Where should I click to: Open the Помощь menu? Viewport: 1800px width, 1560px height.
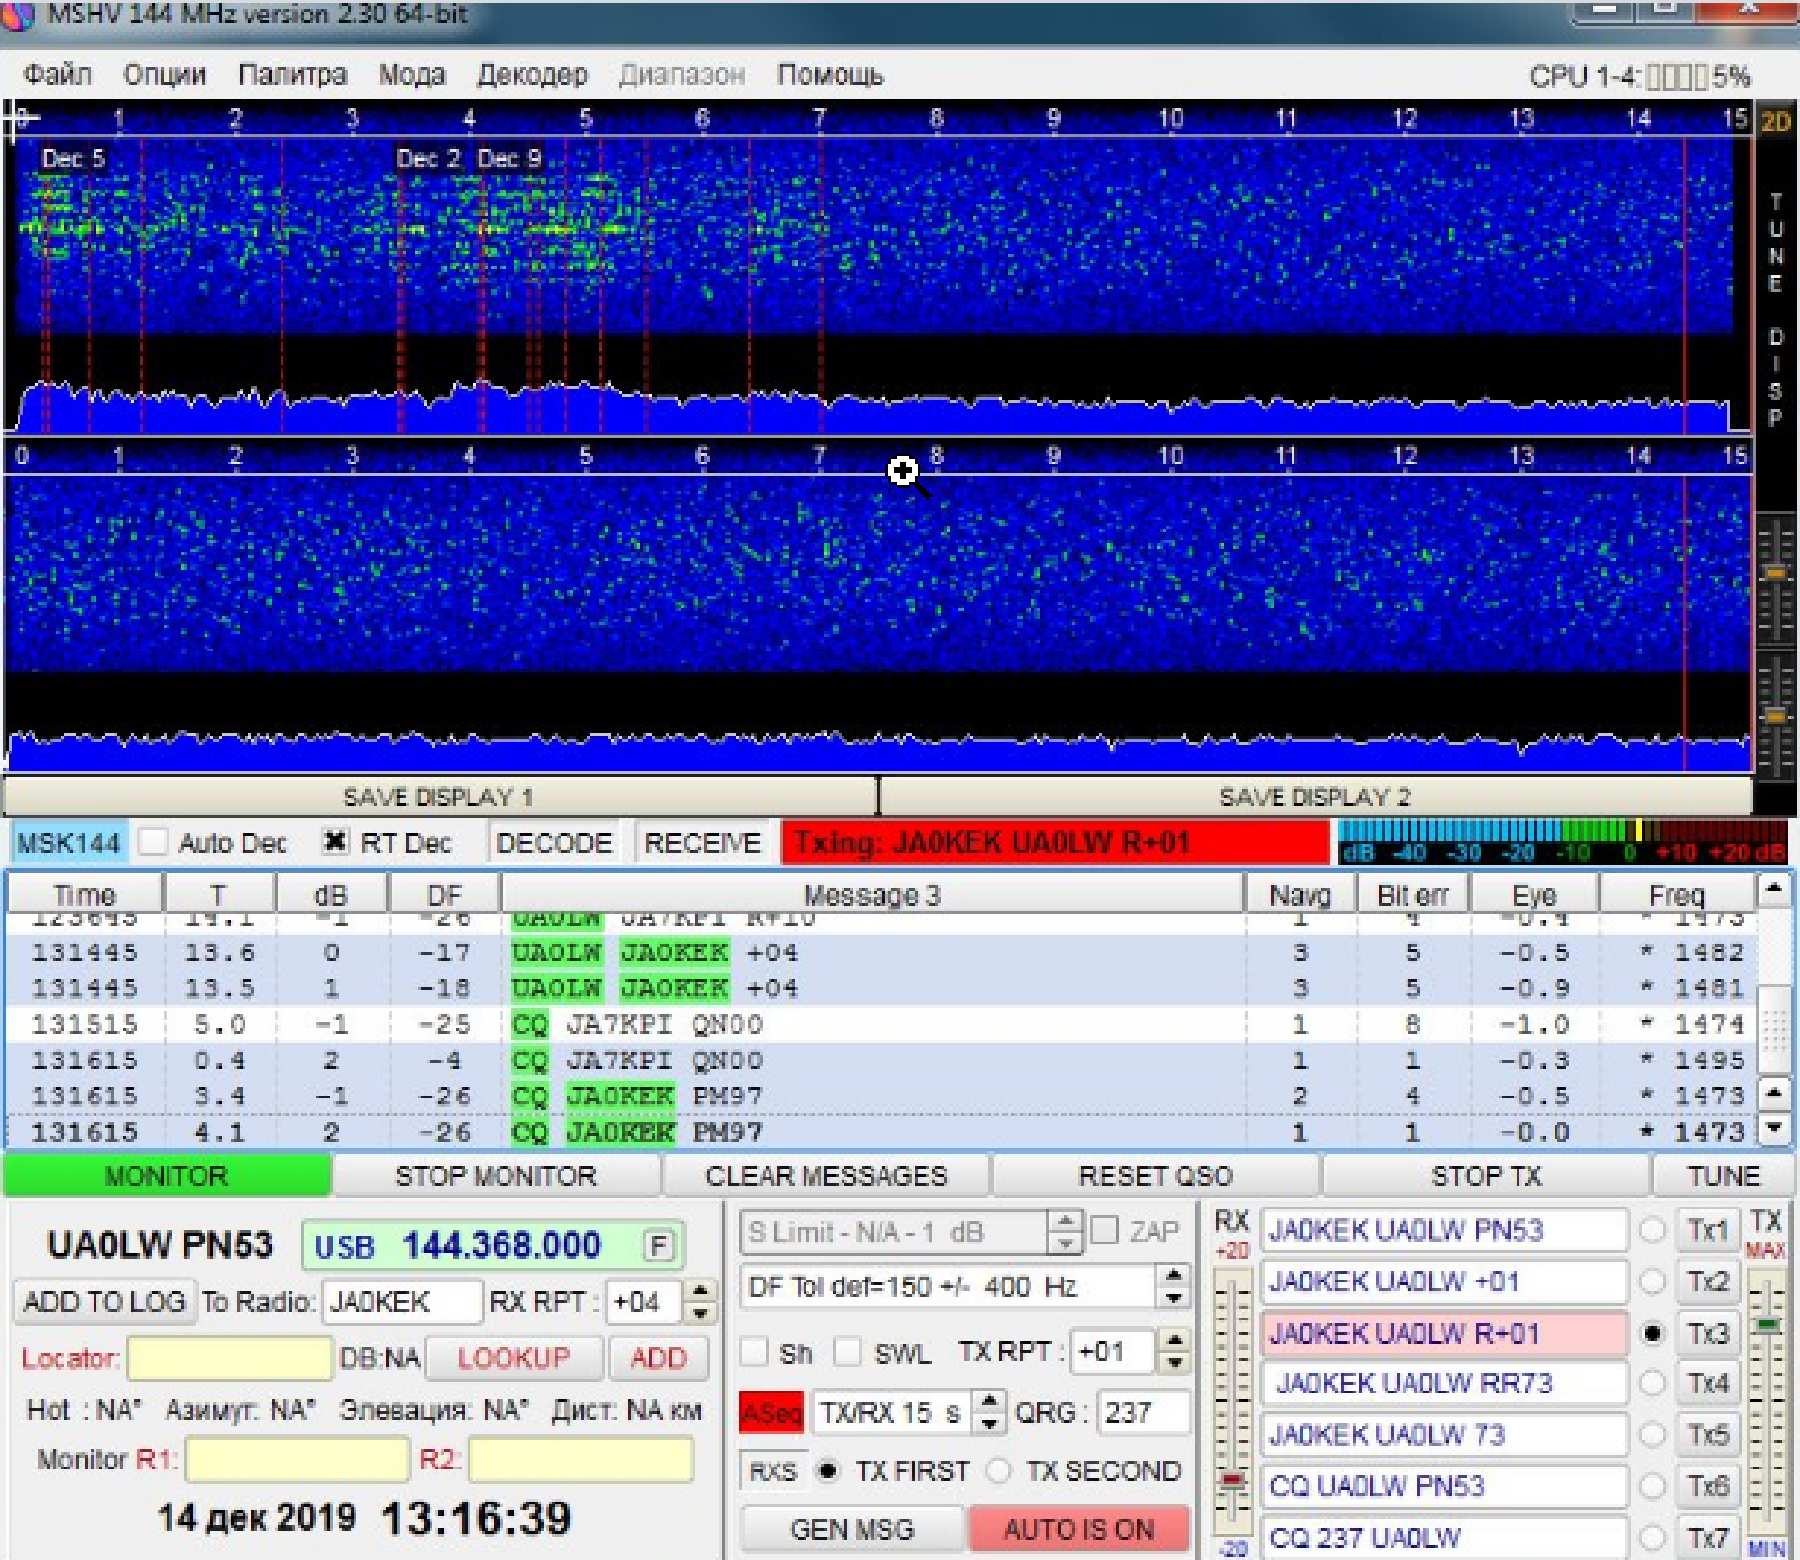[x=830, y=75]
